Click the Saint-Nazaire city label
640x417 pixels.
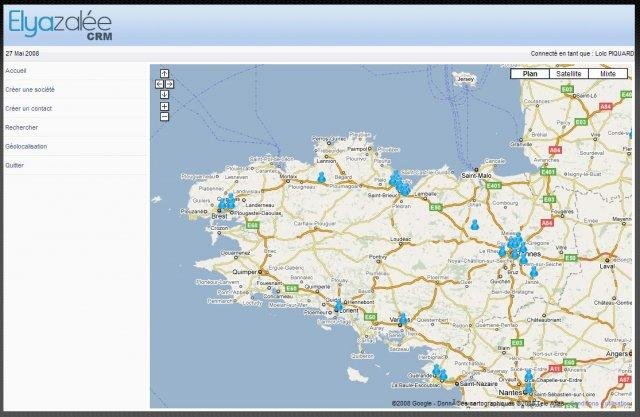(x=479, y=384)
